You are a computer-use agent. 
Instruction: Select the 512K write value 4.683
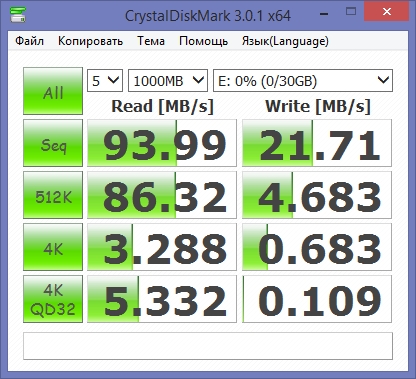317,195
